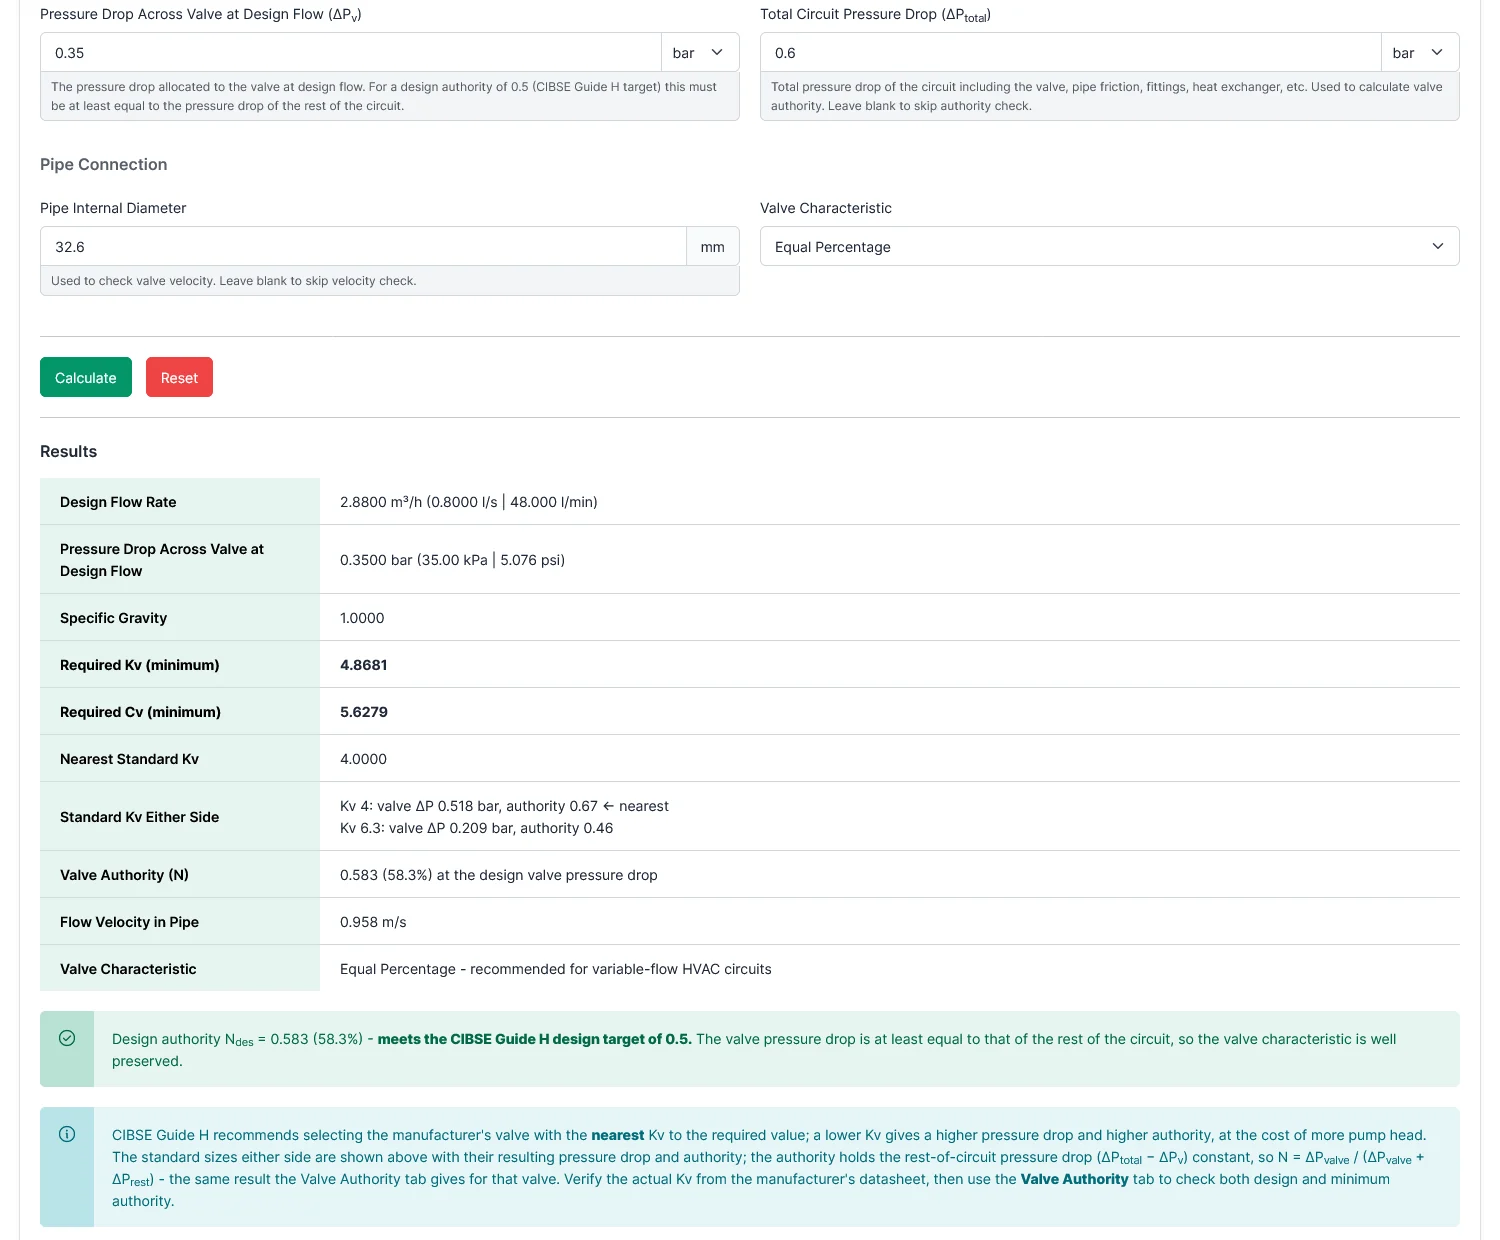Screen dimensions: 1500x1240
Task: Click the mm unit label beside pipe diameter
Action: click(x=713, y=246)
